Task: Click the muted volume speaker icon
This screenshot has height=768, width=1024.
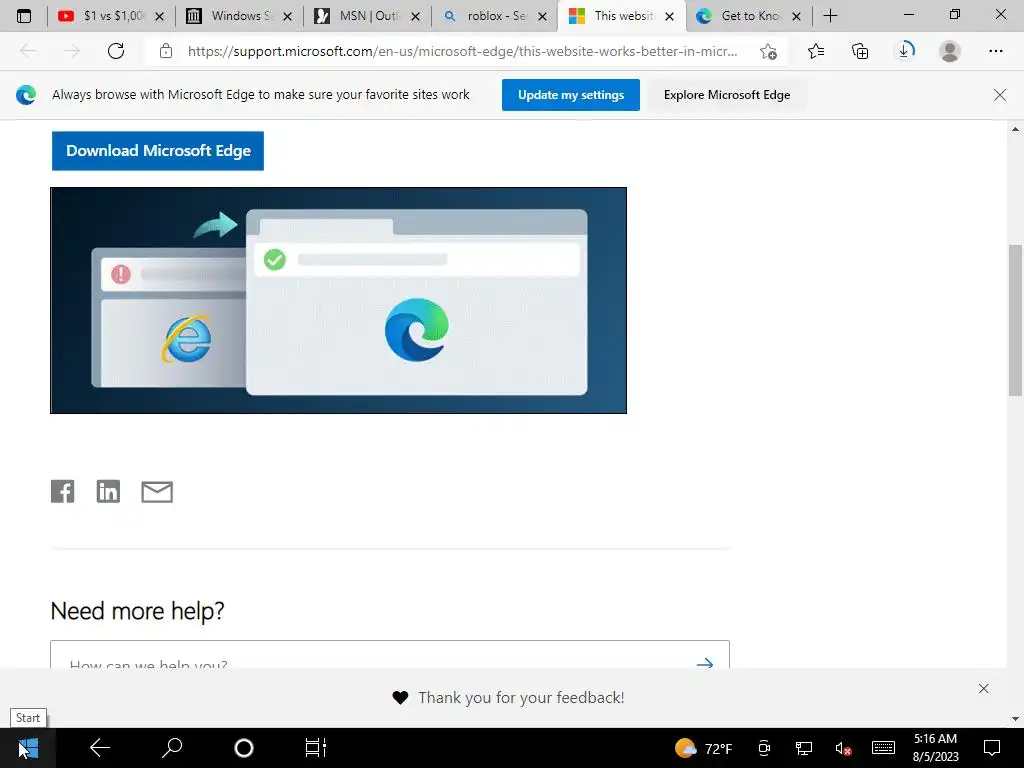Action: click(843, 748)
